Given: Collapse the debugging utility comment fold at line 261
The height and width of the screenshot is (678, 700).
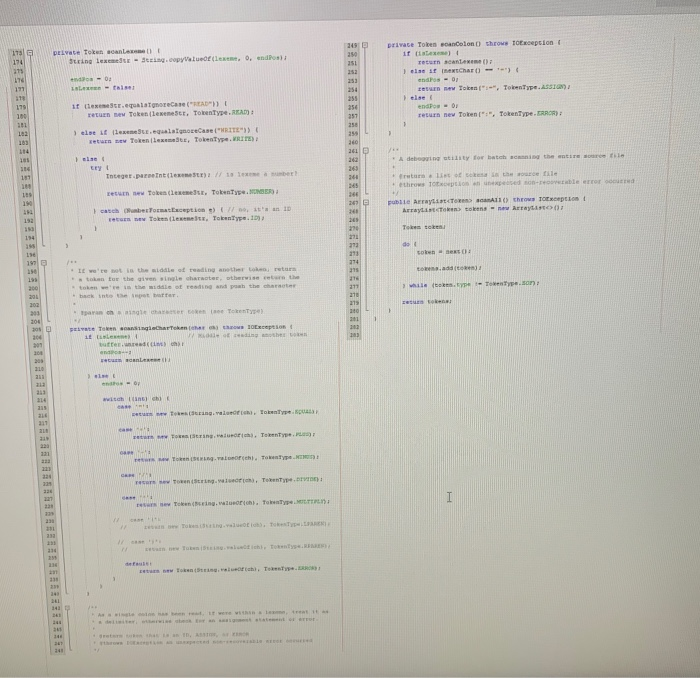Looking at the screenshot, I should point(366,151).
